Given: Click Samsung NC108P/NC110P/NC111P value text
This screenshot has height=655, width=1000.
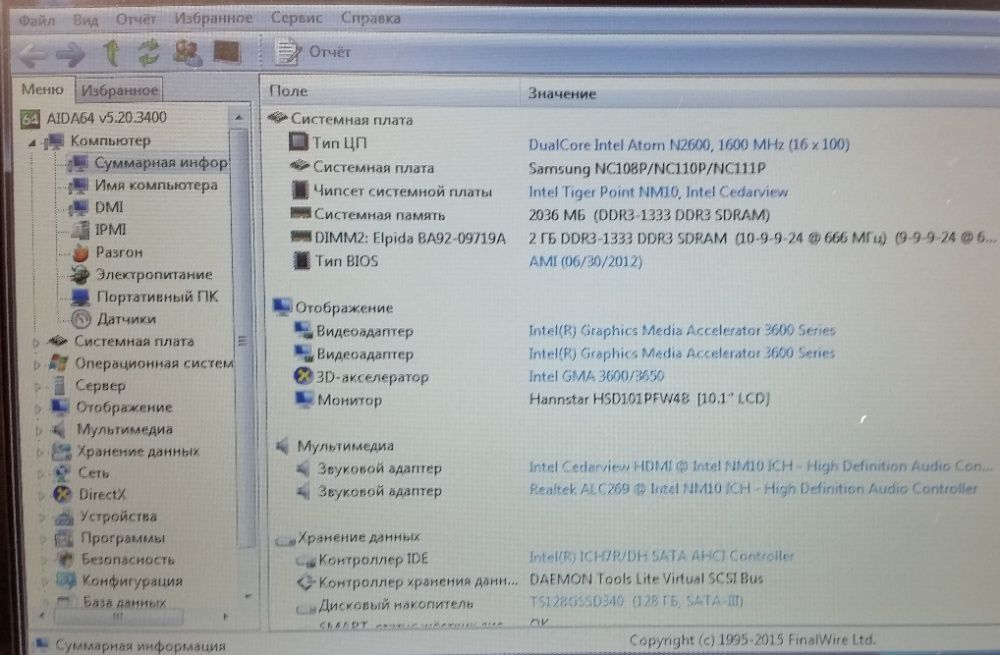Looking at the screenshot, I should (x=647, y=168).
